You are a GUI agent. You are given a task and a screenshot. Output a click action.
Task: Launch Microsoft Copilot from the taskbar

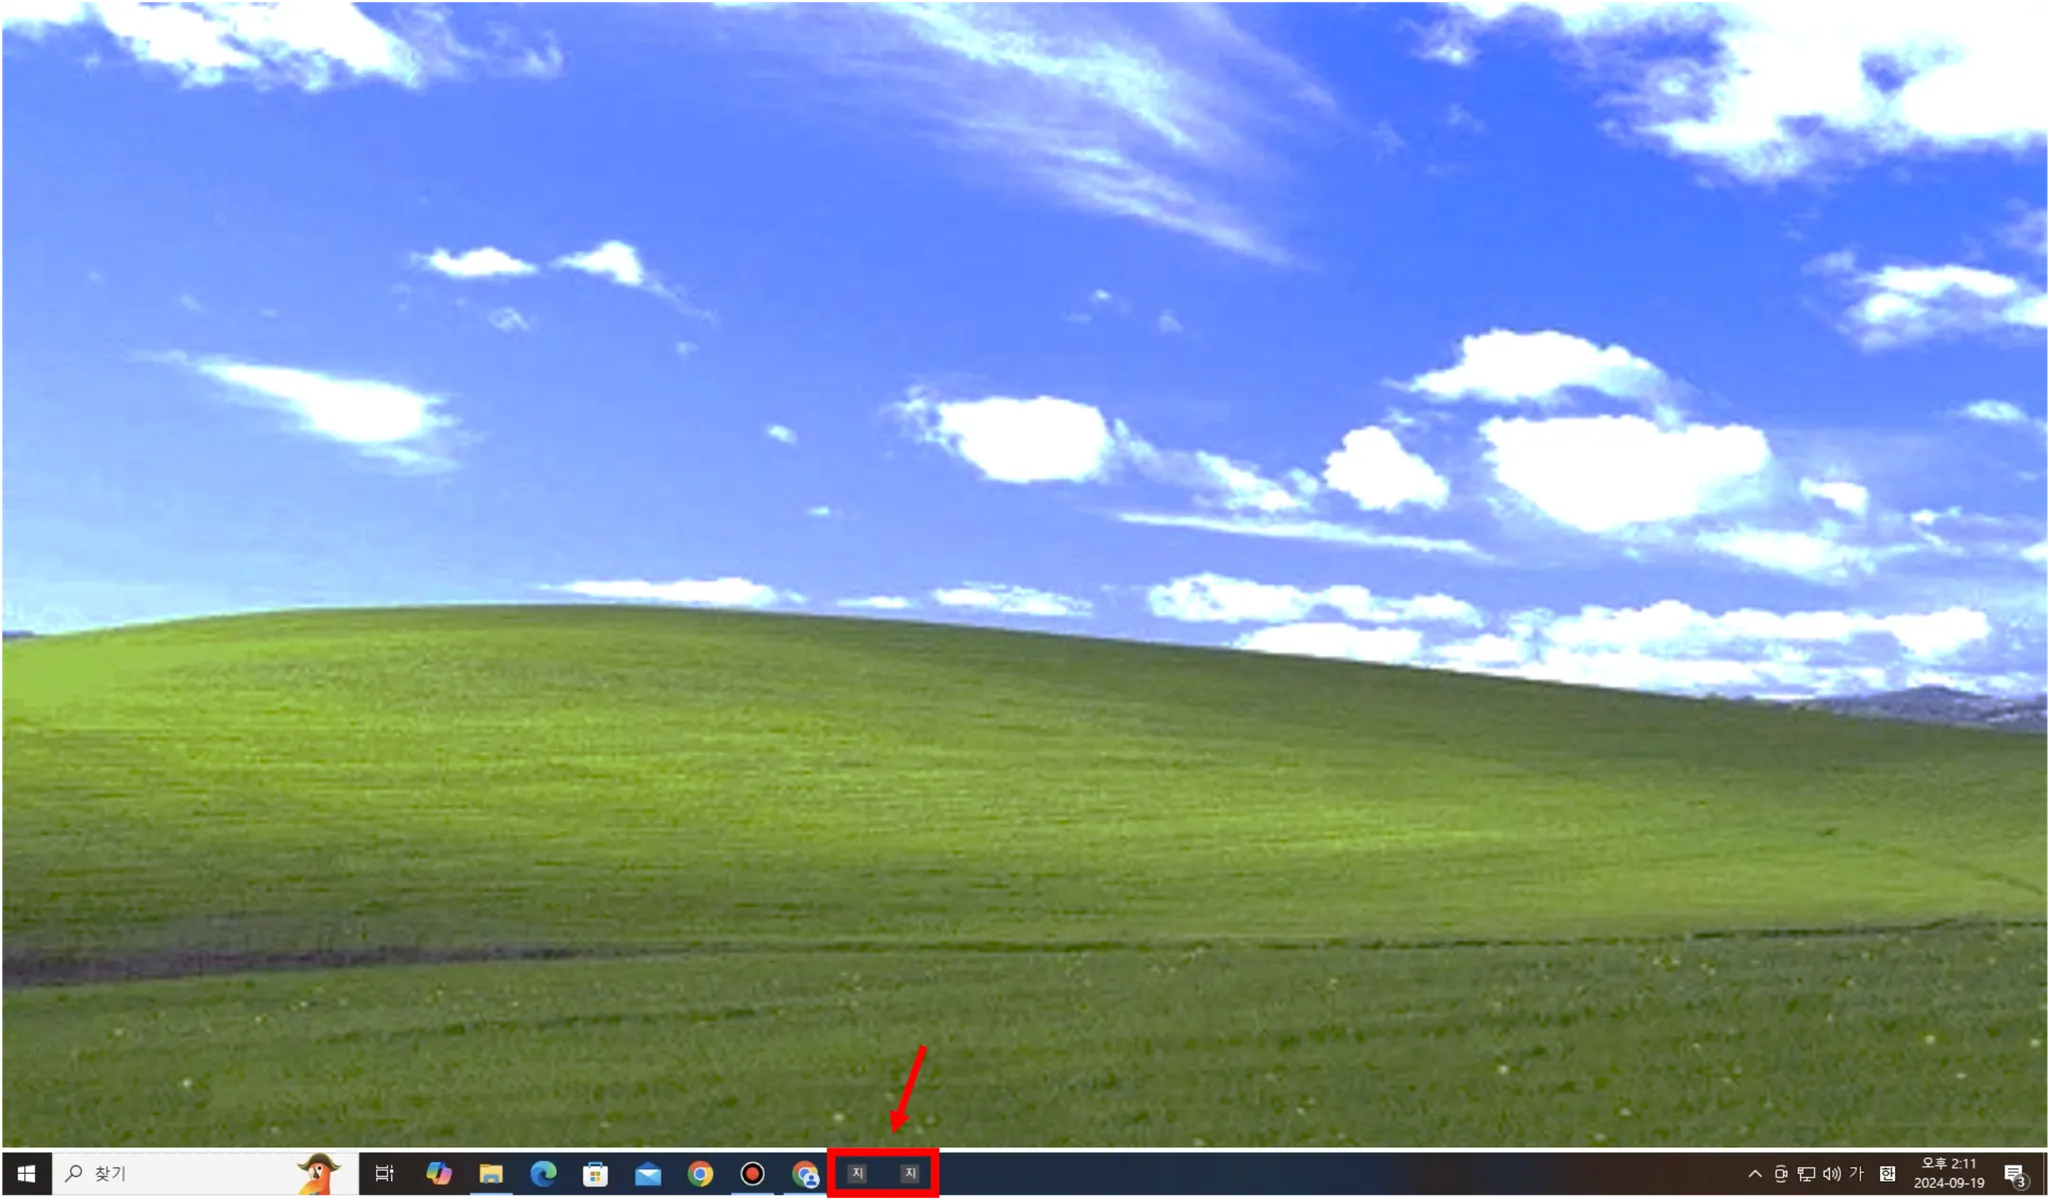438,1174
